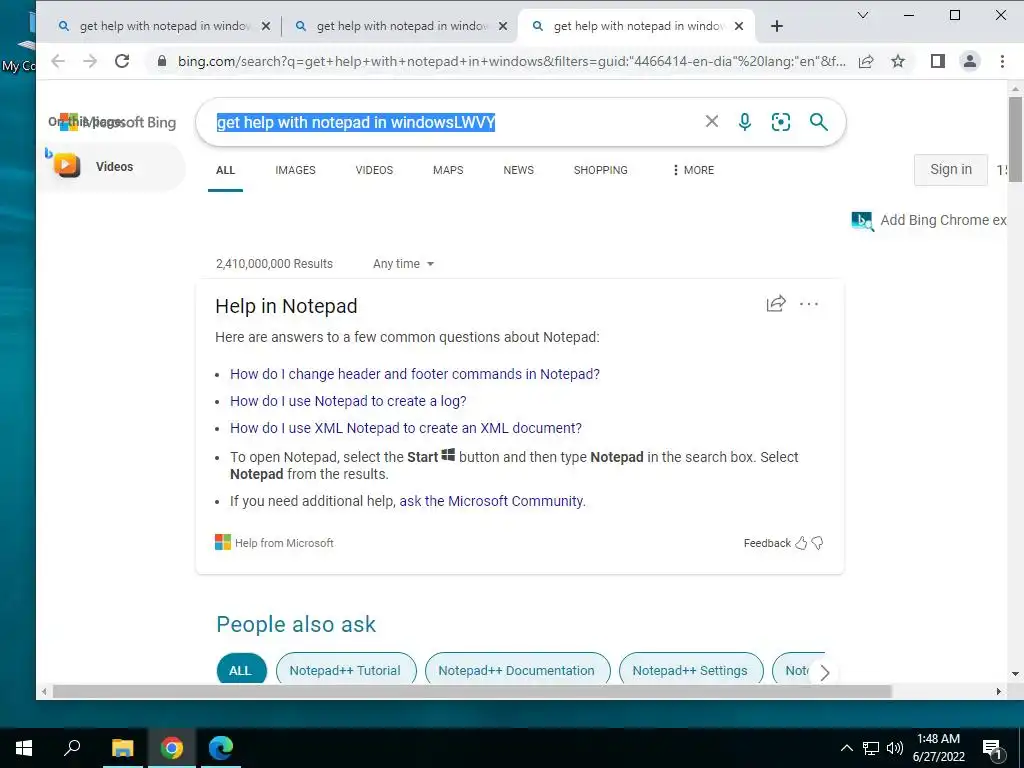Click the browser back arrow
Viewport: 1024px width, 768px height.
click(x=58, y=61)
